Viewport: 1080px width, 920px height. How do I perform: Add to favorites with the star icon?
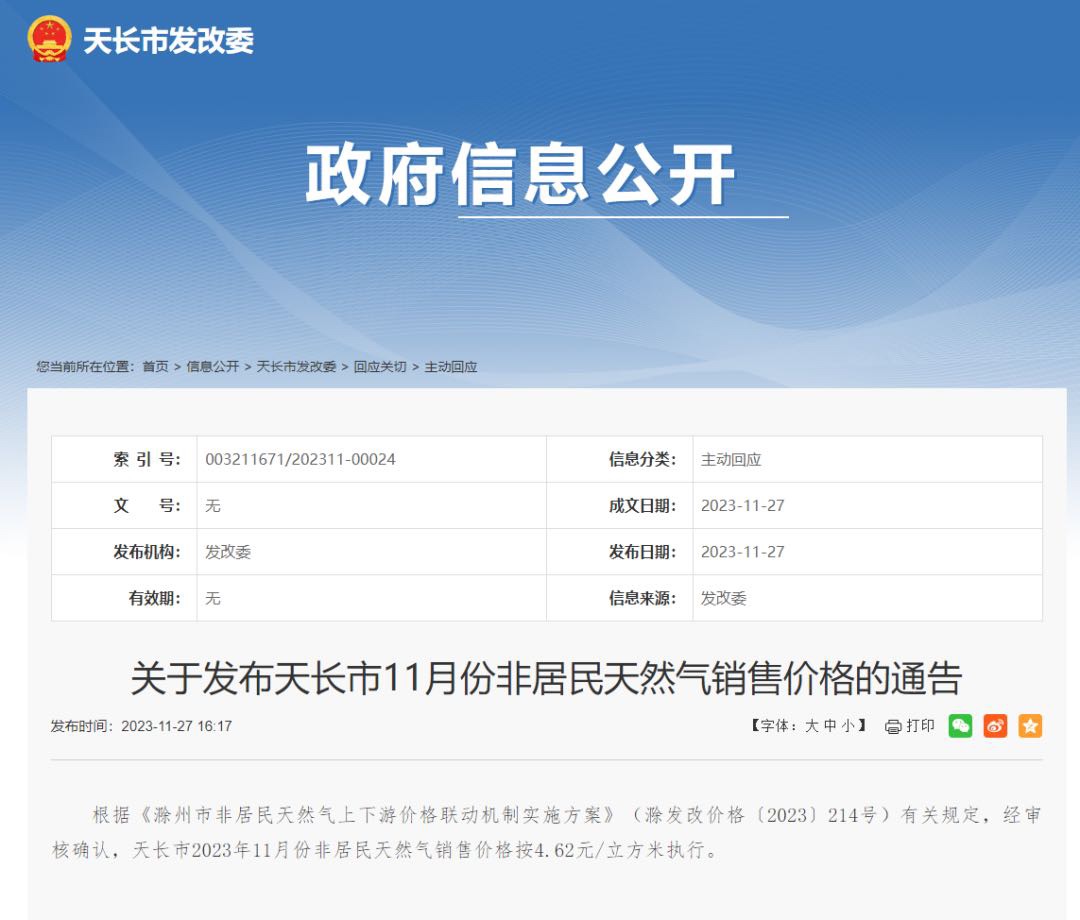pos(1030,726)
